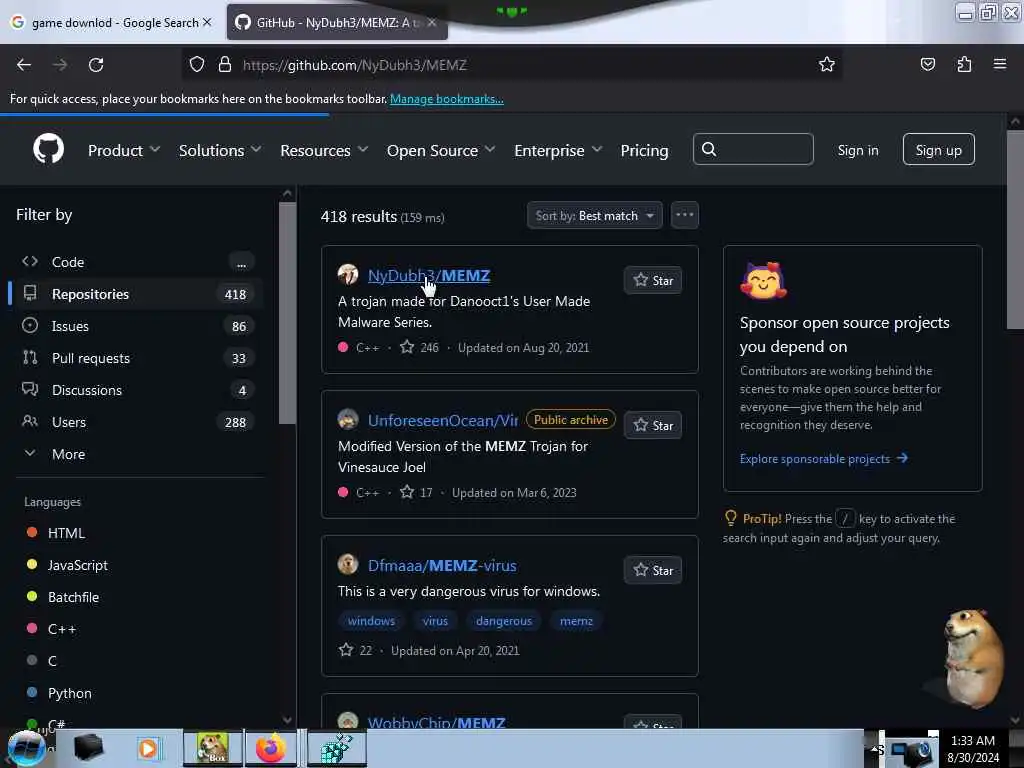Filter by Repositories

[136, 294]
